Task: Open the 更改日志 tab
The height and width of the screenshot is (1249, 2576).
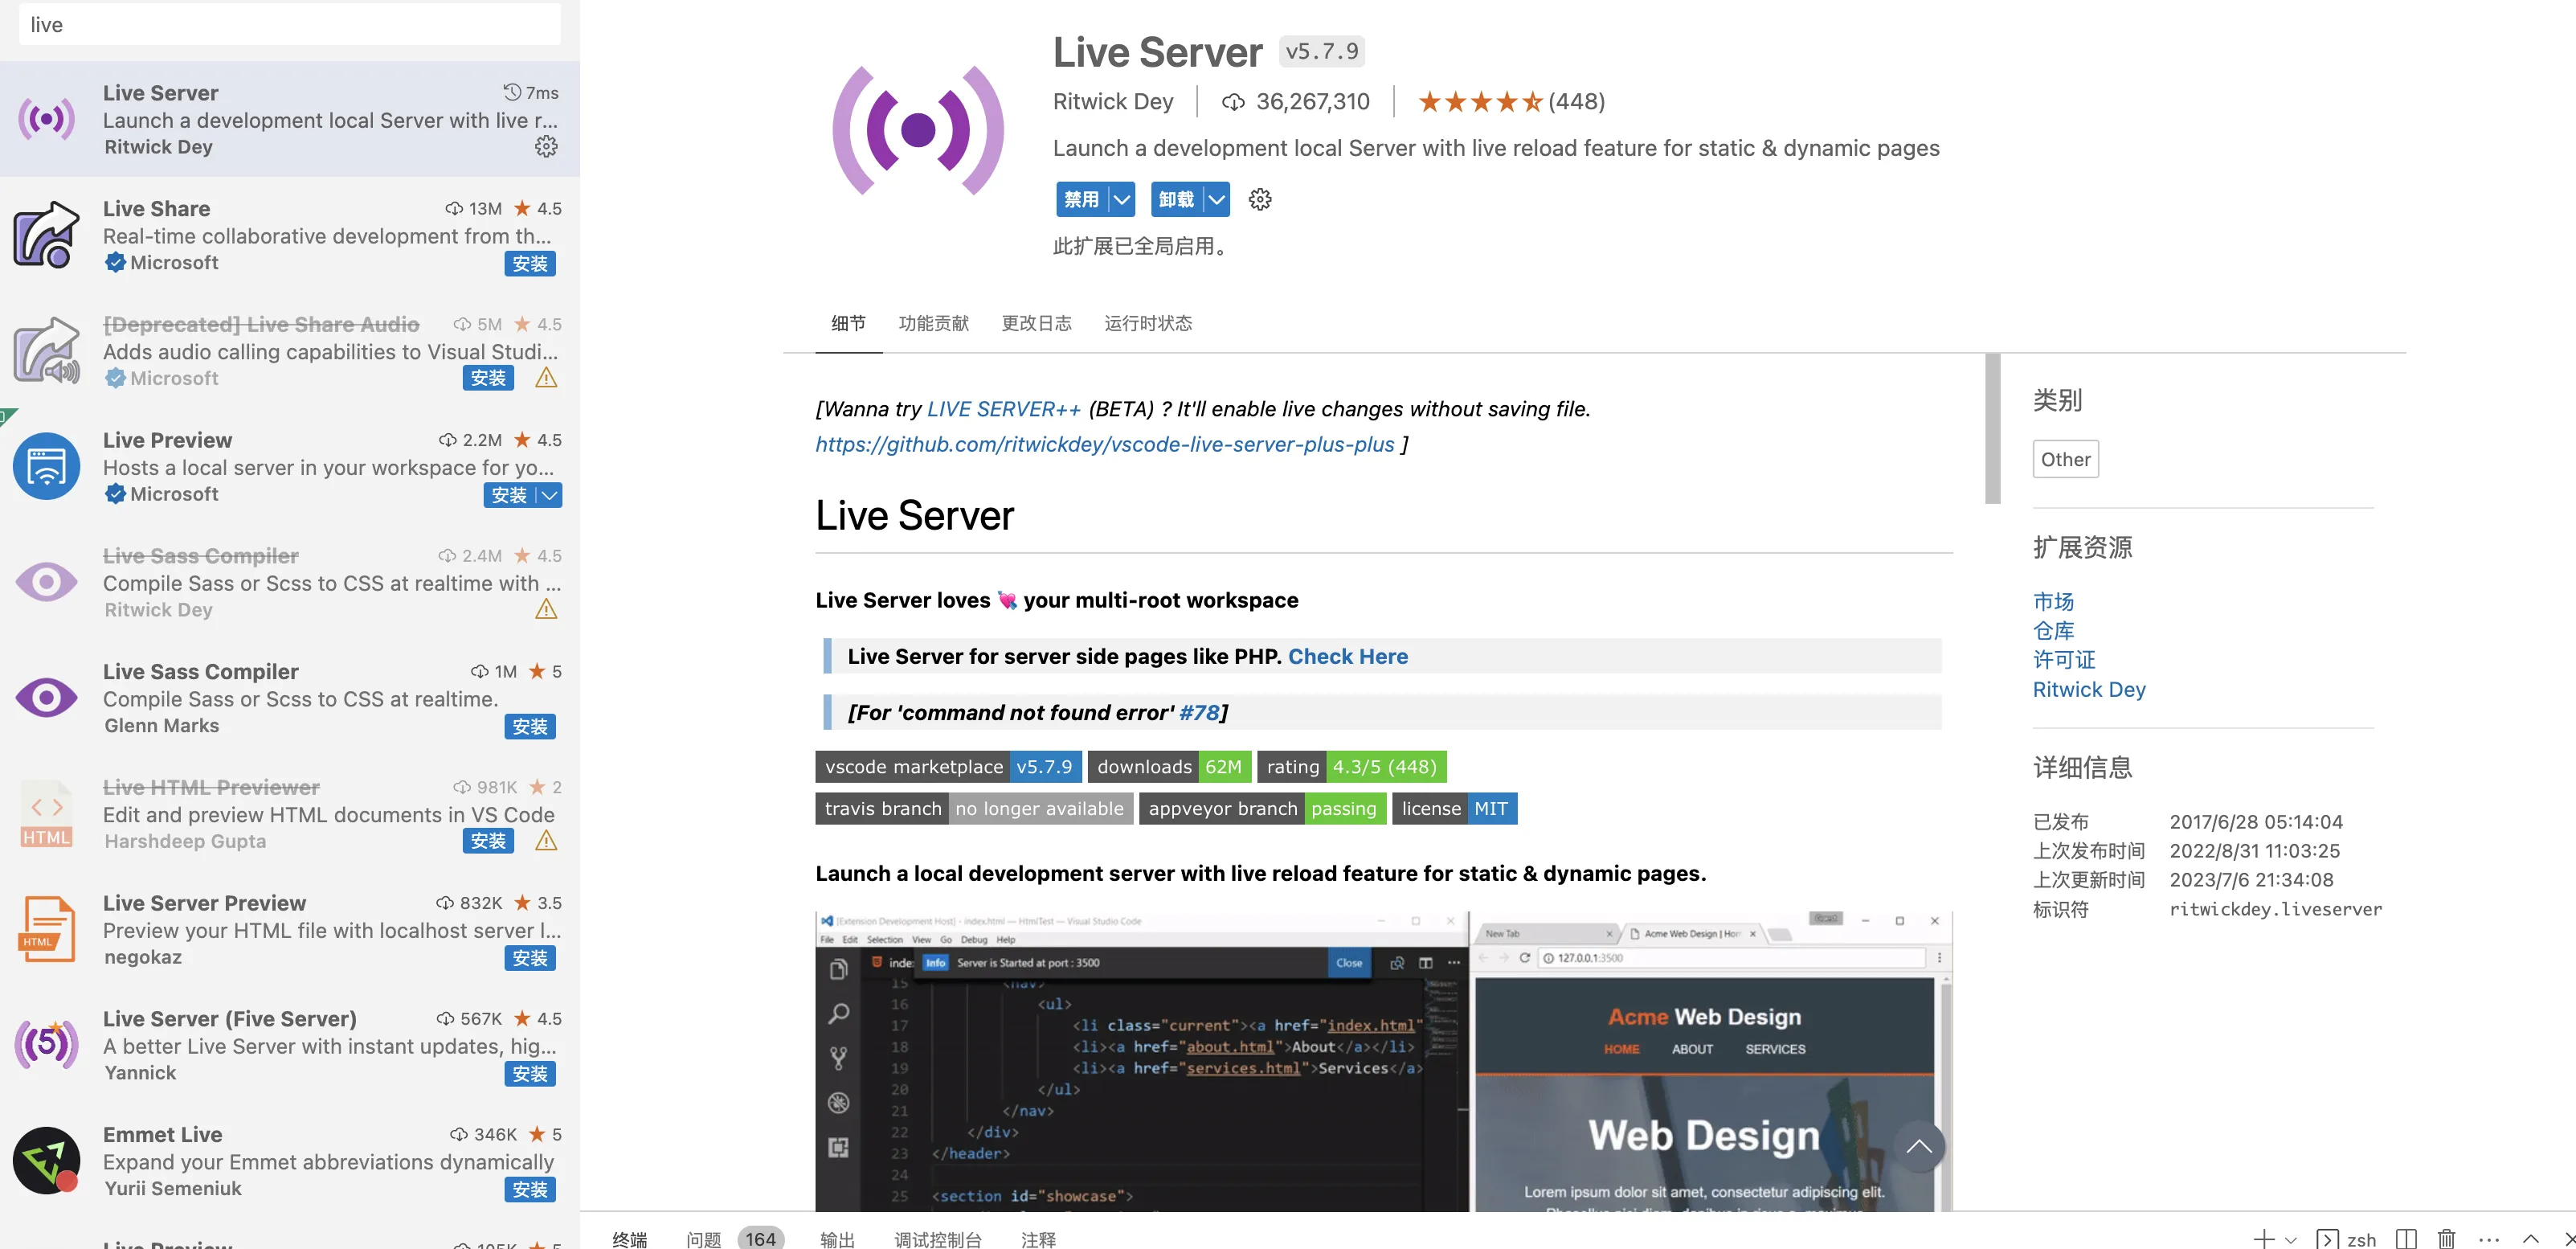Action: point(1036,323)
